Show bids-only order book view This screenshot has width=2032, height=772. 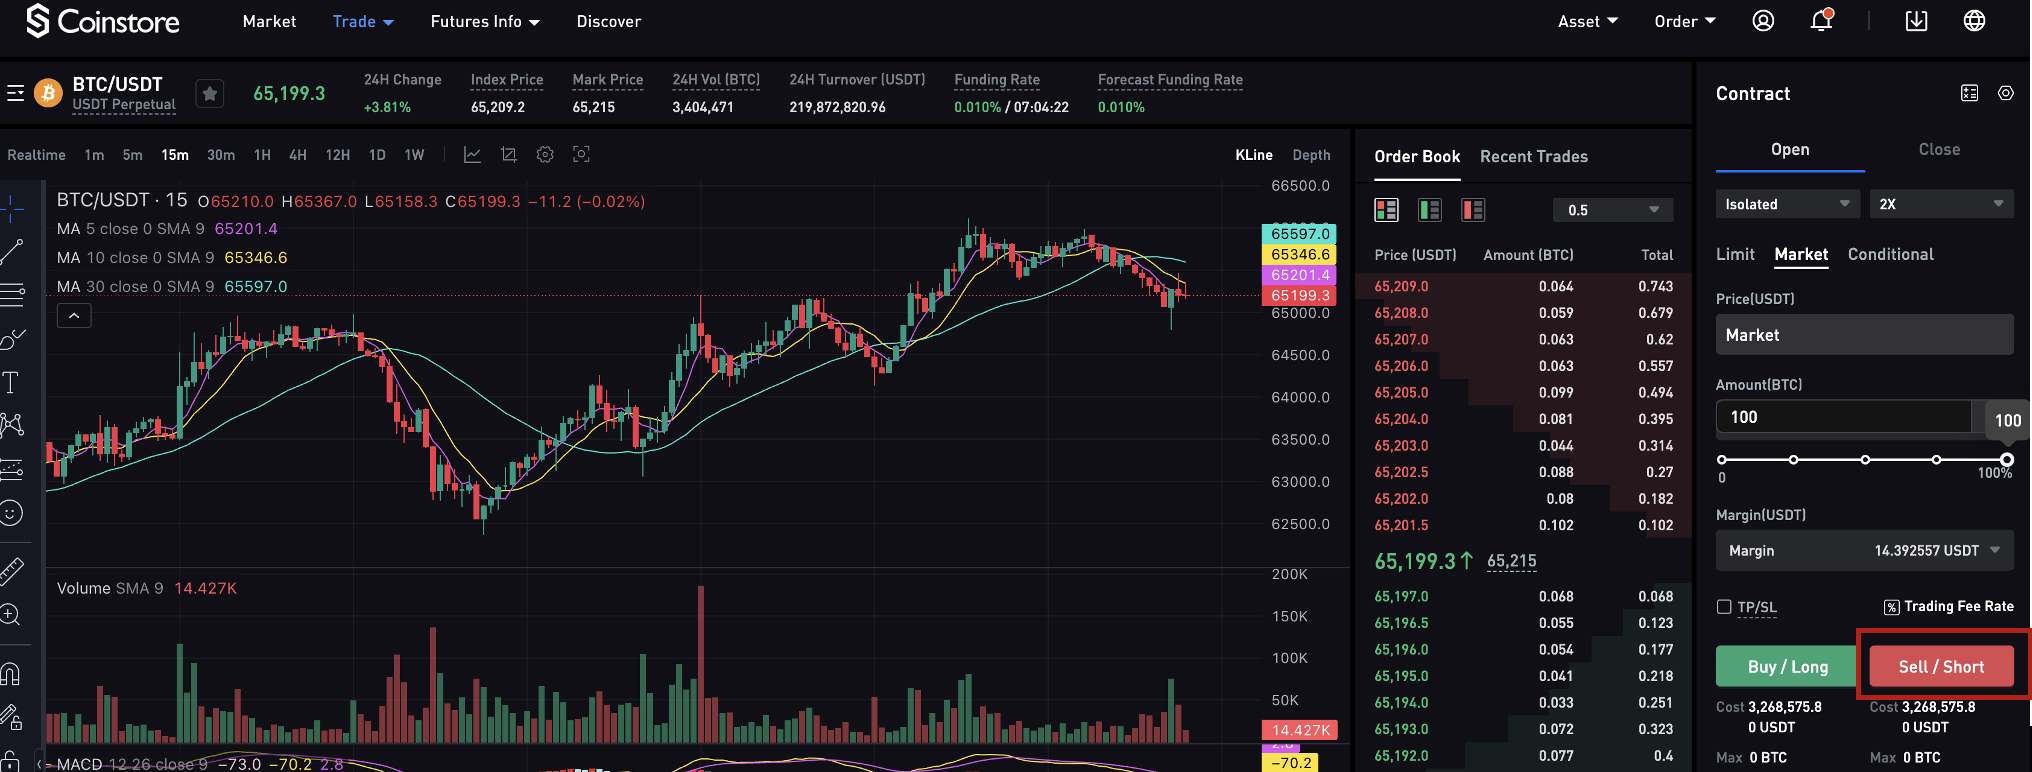click(x=1430, y=209)
